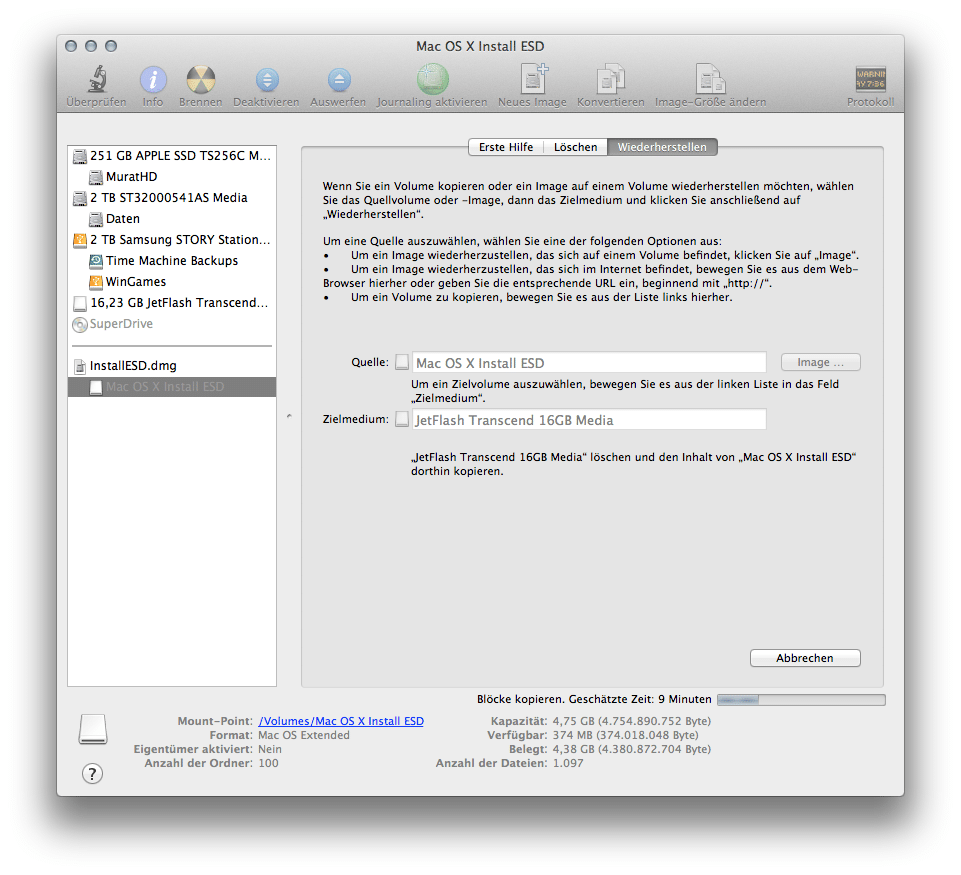Image resolution: width=961 pixels, height=875 pixels.
Task: Click the block copy progress bar
Action: click(801, 700)
